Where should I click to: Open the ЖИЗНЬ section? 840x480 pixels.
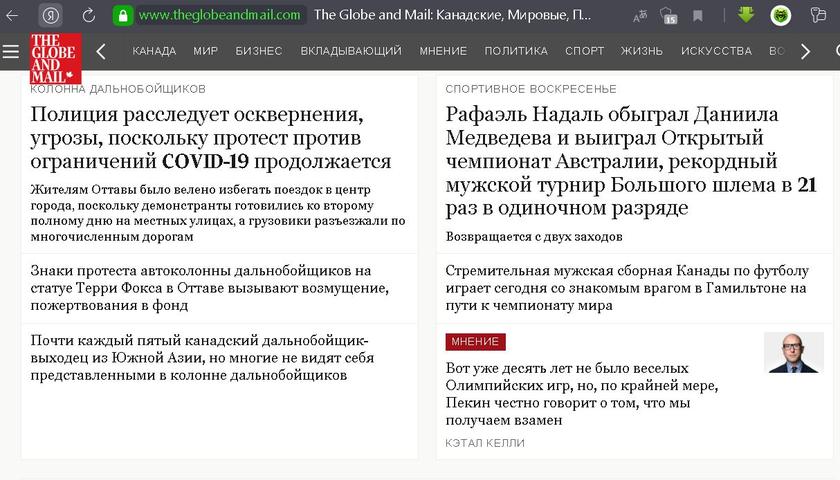(x=642, y=51)
